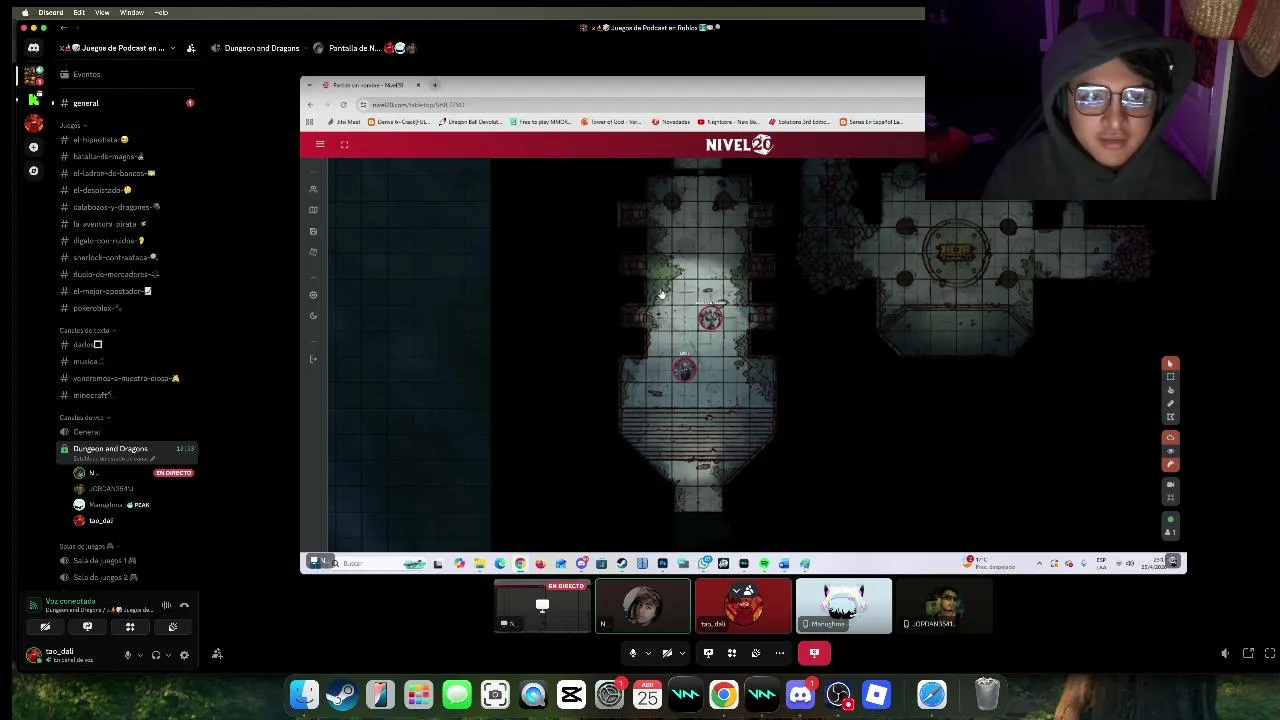Click share screen in voice connected panel

(87, 627)
